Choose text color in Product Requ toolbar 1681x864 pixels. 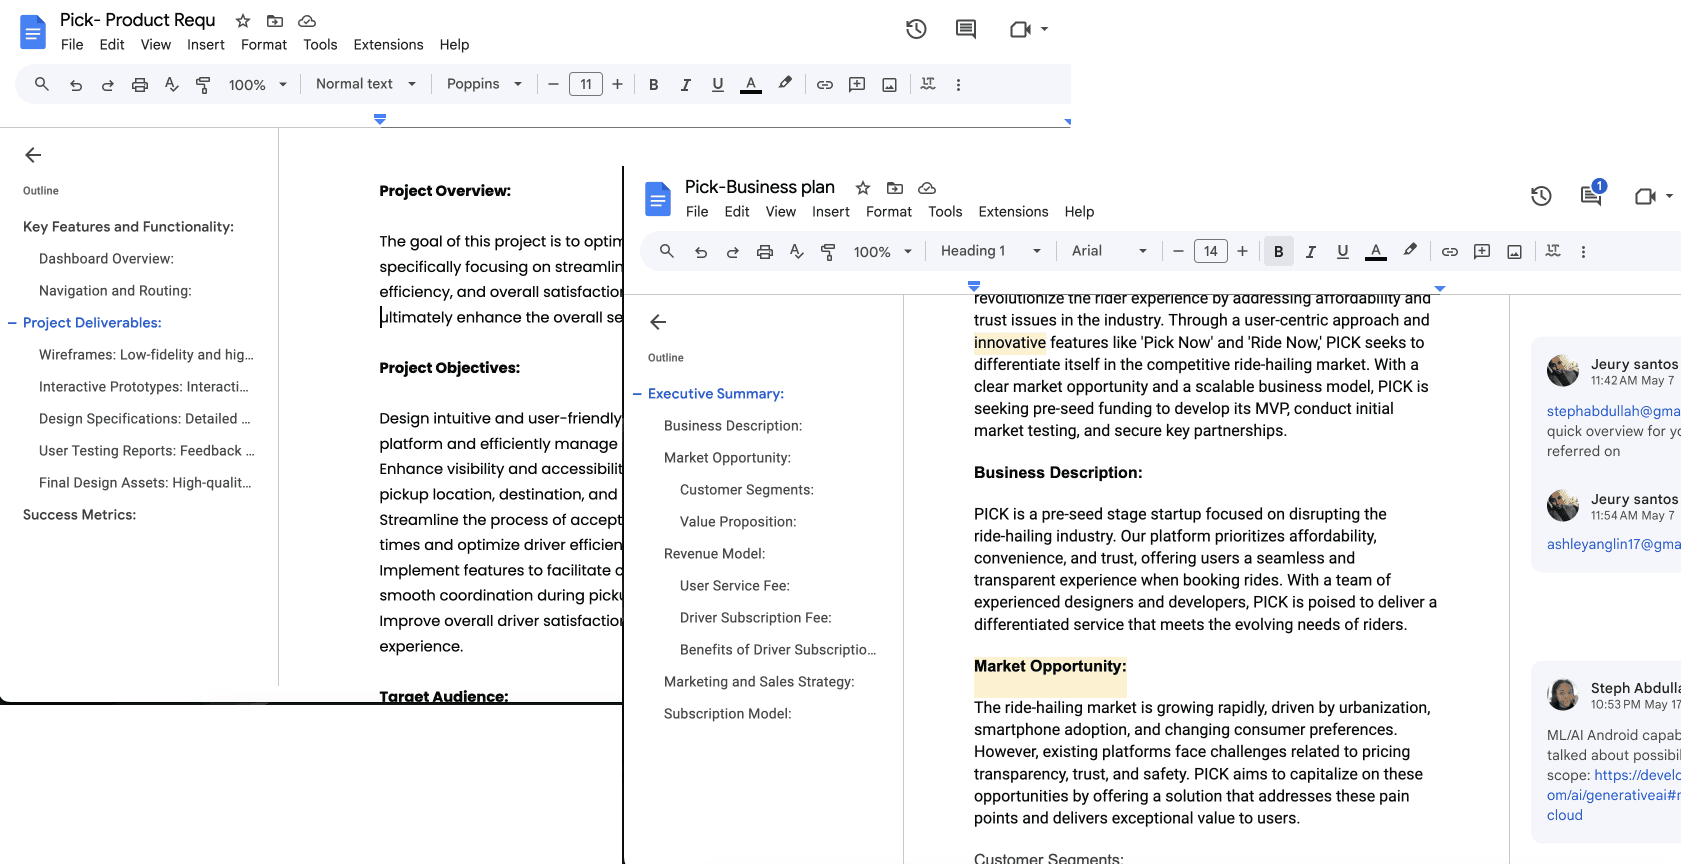tap(751, 85)
